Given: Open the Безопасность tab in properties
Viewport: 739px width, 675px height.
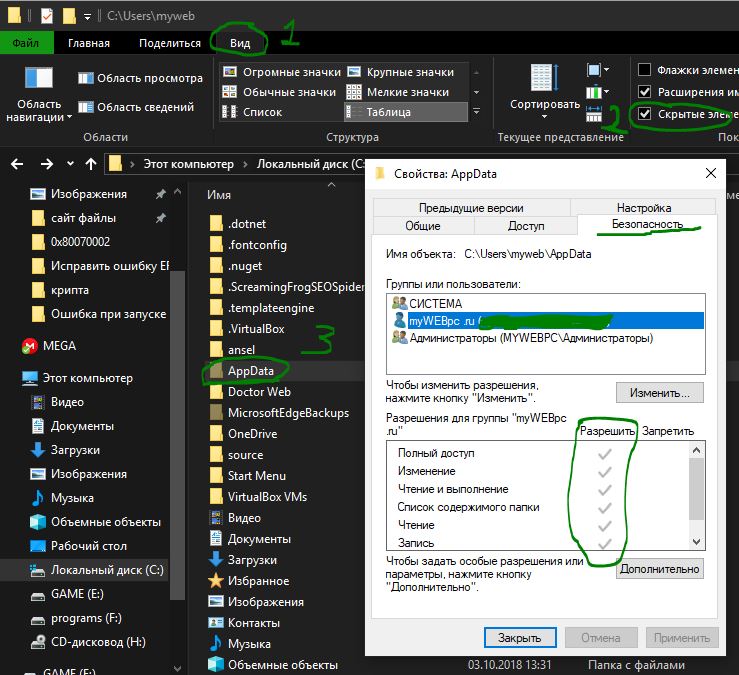Looking at the screenshot, I should pyautogui.click(x=647, y=224).
